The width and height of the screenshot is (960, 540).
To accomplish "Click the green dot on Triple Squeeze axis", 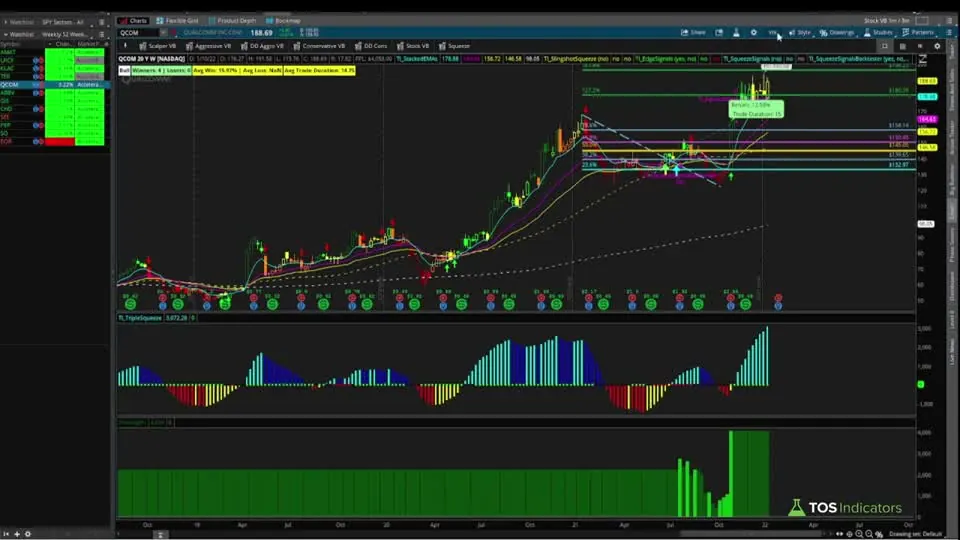I will (921, 384).
